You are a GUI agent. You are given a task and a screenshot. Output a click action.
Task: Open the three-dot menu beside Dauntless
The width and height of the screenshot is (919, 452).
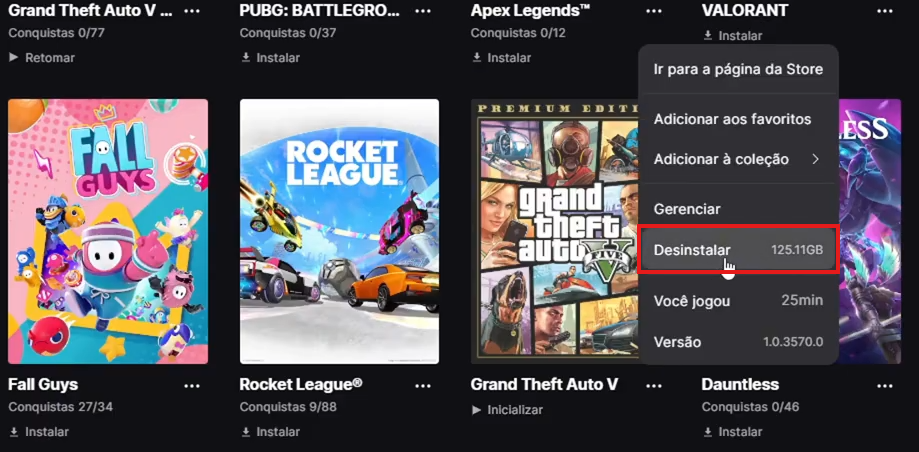(884, 385)
